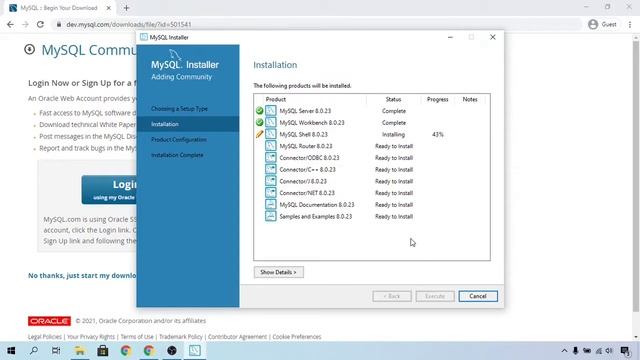Show hidden system tray icons
Screen dimensions: 640x360
click(564, 351)
